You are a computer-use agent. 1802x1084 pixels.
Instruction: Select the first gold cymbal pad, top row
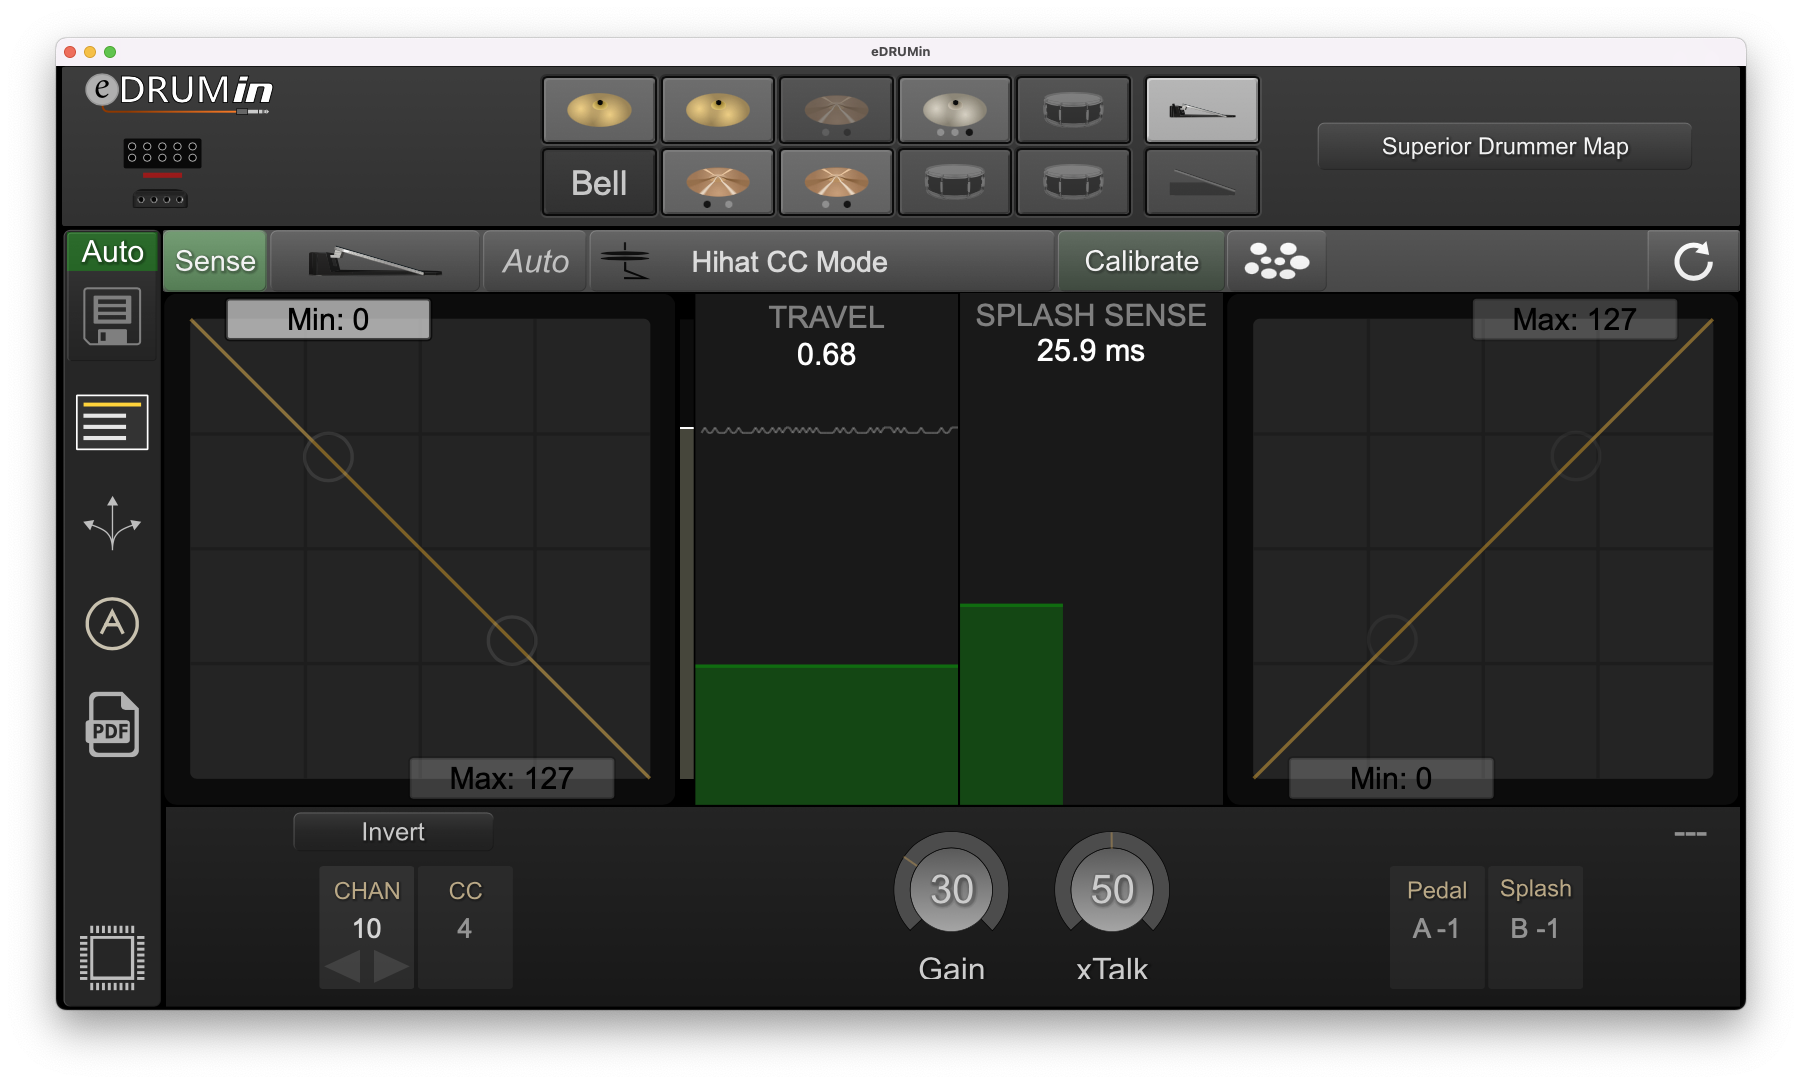coord(599,110)
